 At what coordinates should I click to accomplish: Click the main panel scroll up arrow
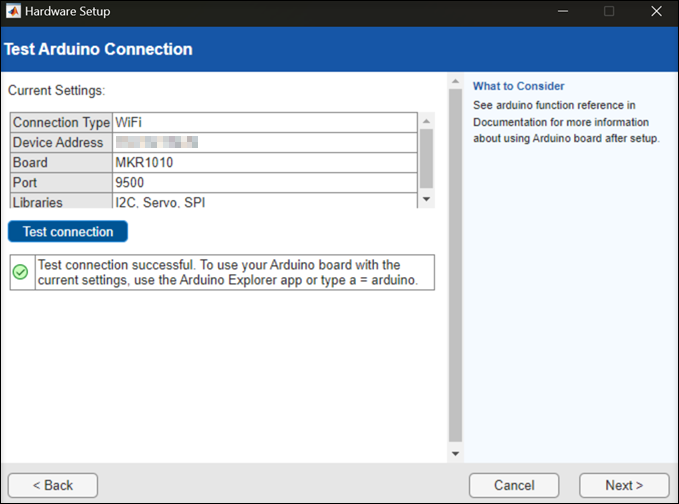click(455, 81)
